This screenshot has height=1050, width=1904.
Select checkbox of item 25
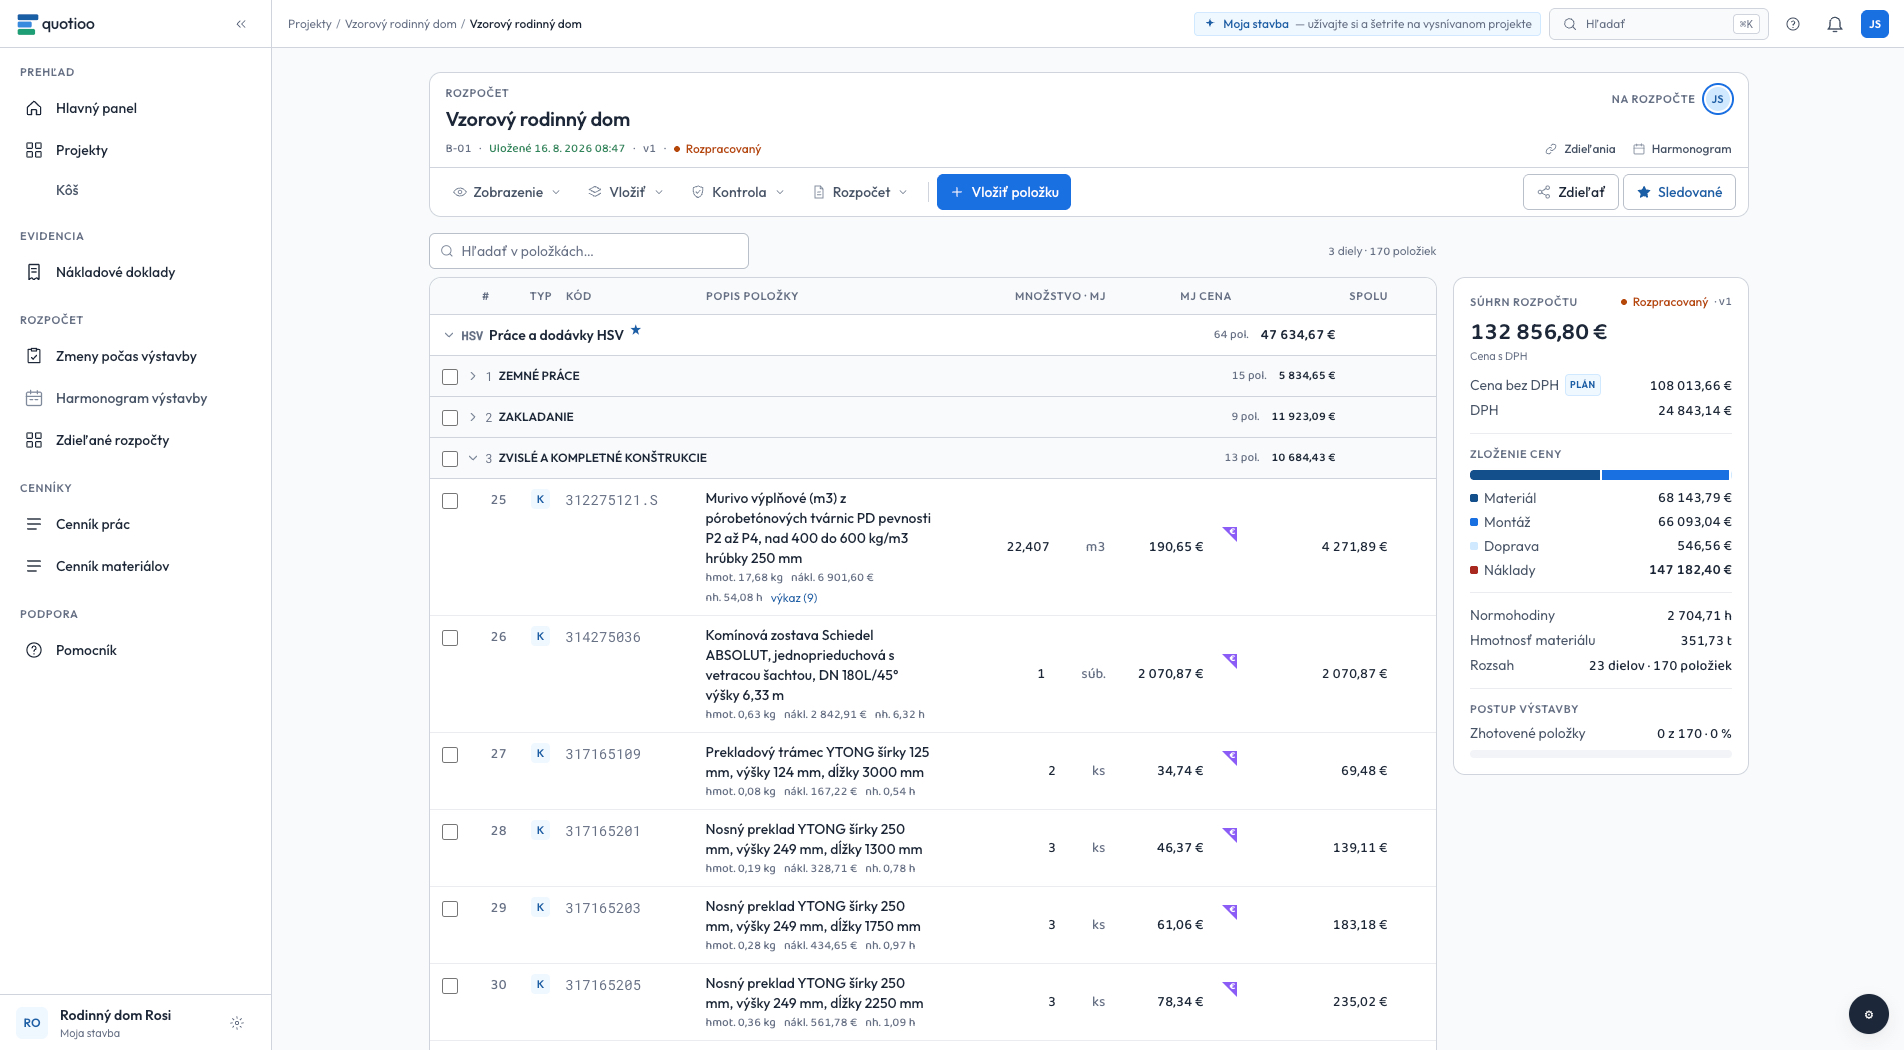tap(450, 501)
